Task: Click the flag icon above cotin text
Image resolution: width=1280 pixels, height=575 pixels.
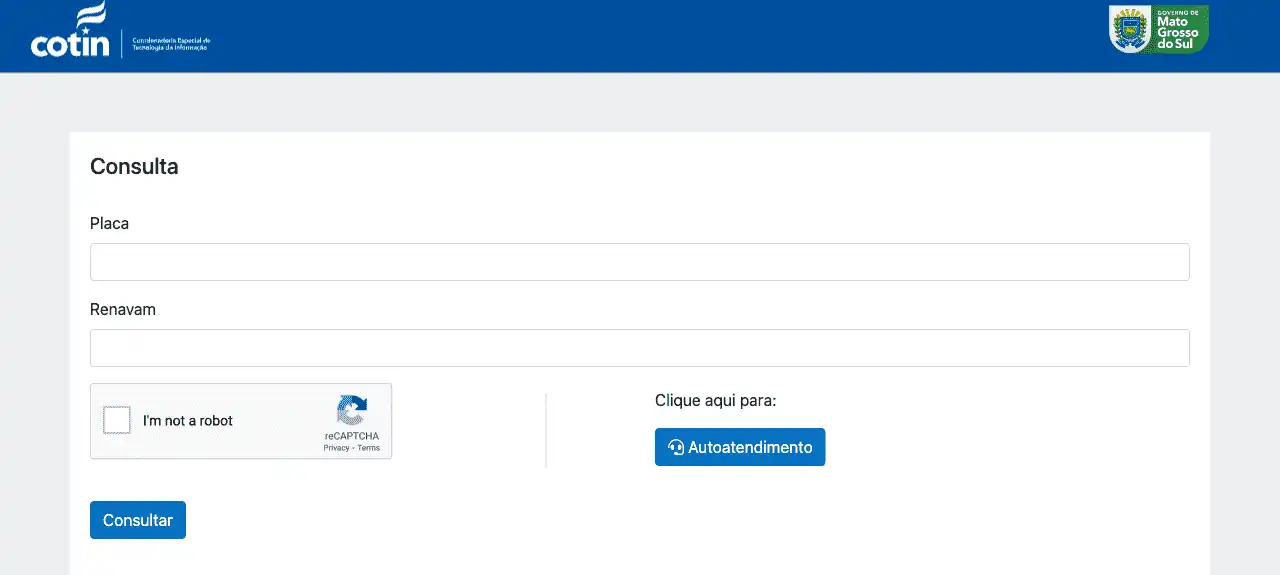Action: click(x=91, y=16)
